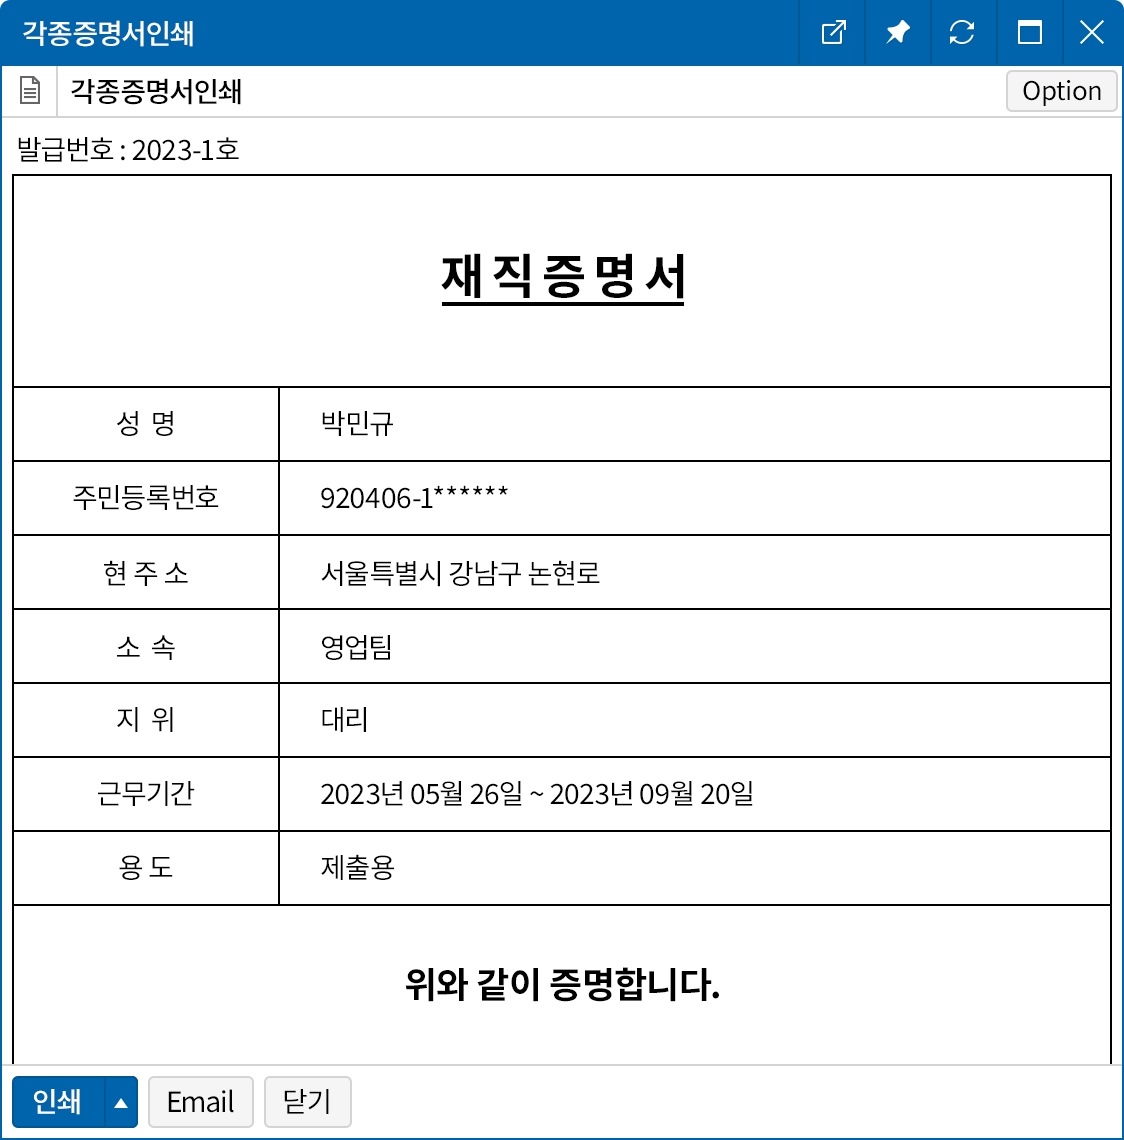Click the masked 주민등록번호 value
The image size is (1124, 1140).
pos(414,498)
